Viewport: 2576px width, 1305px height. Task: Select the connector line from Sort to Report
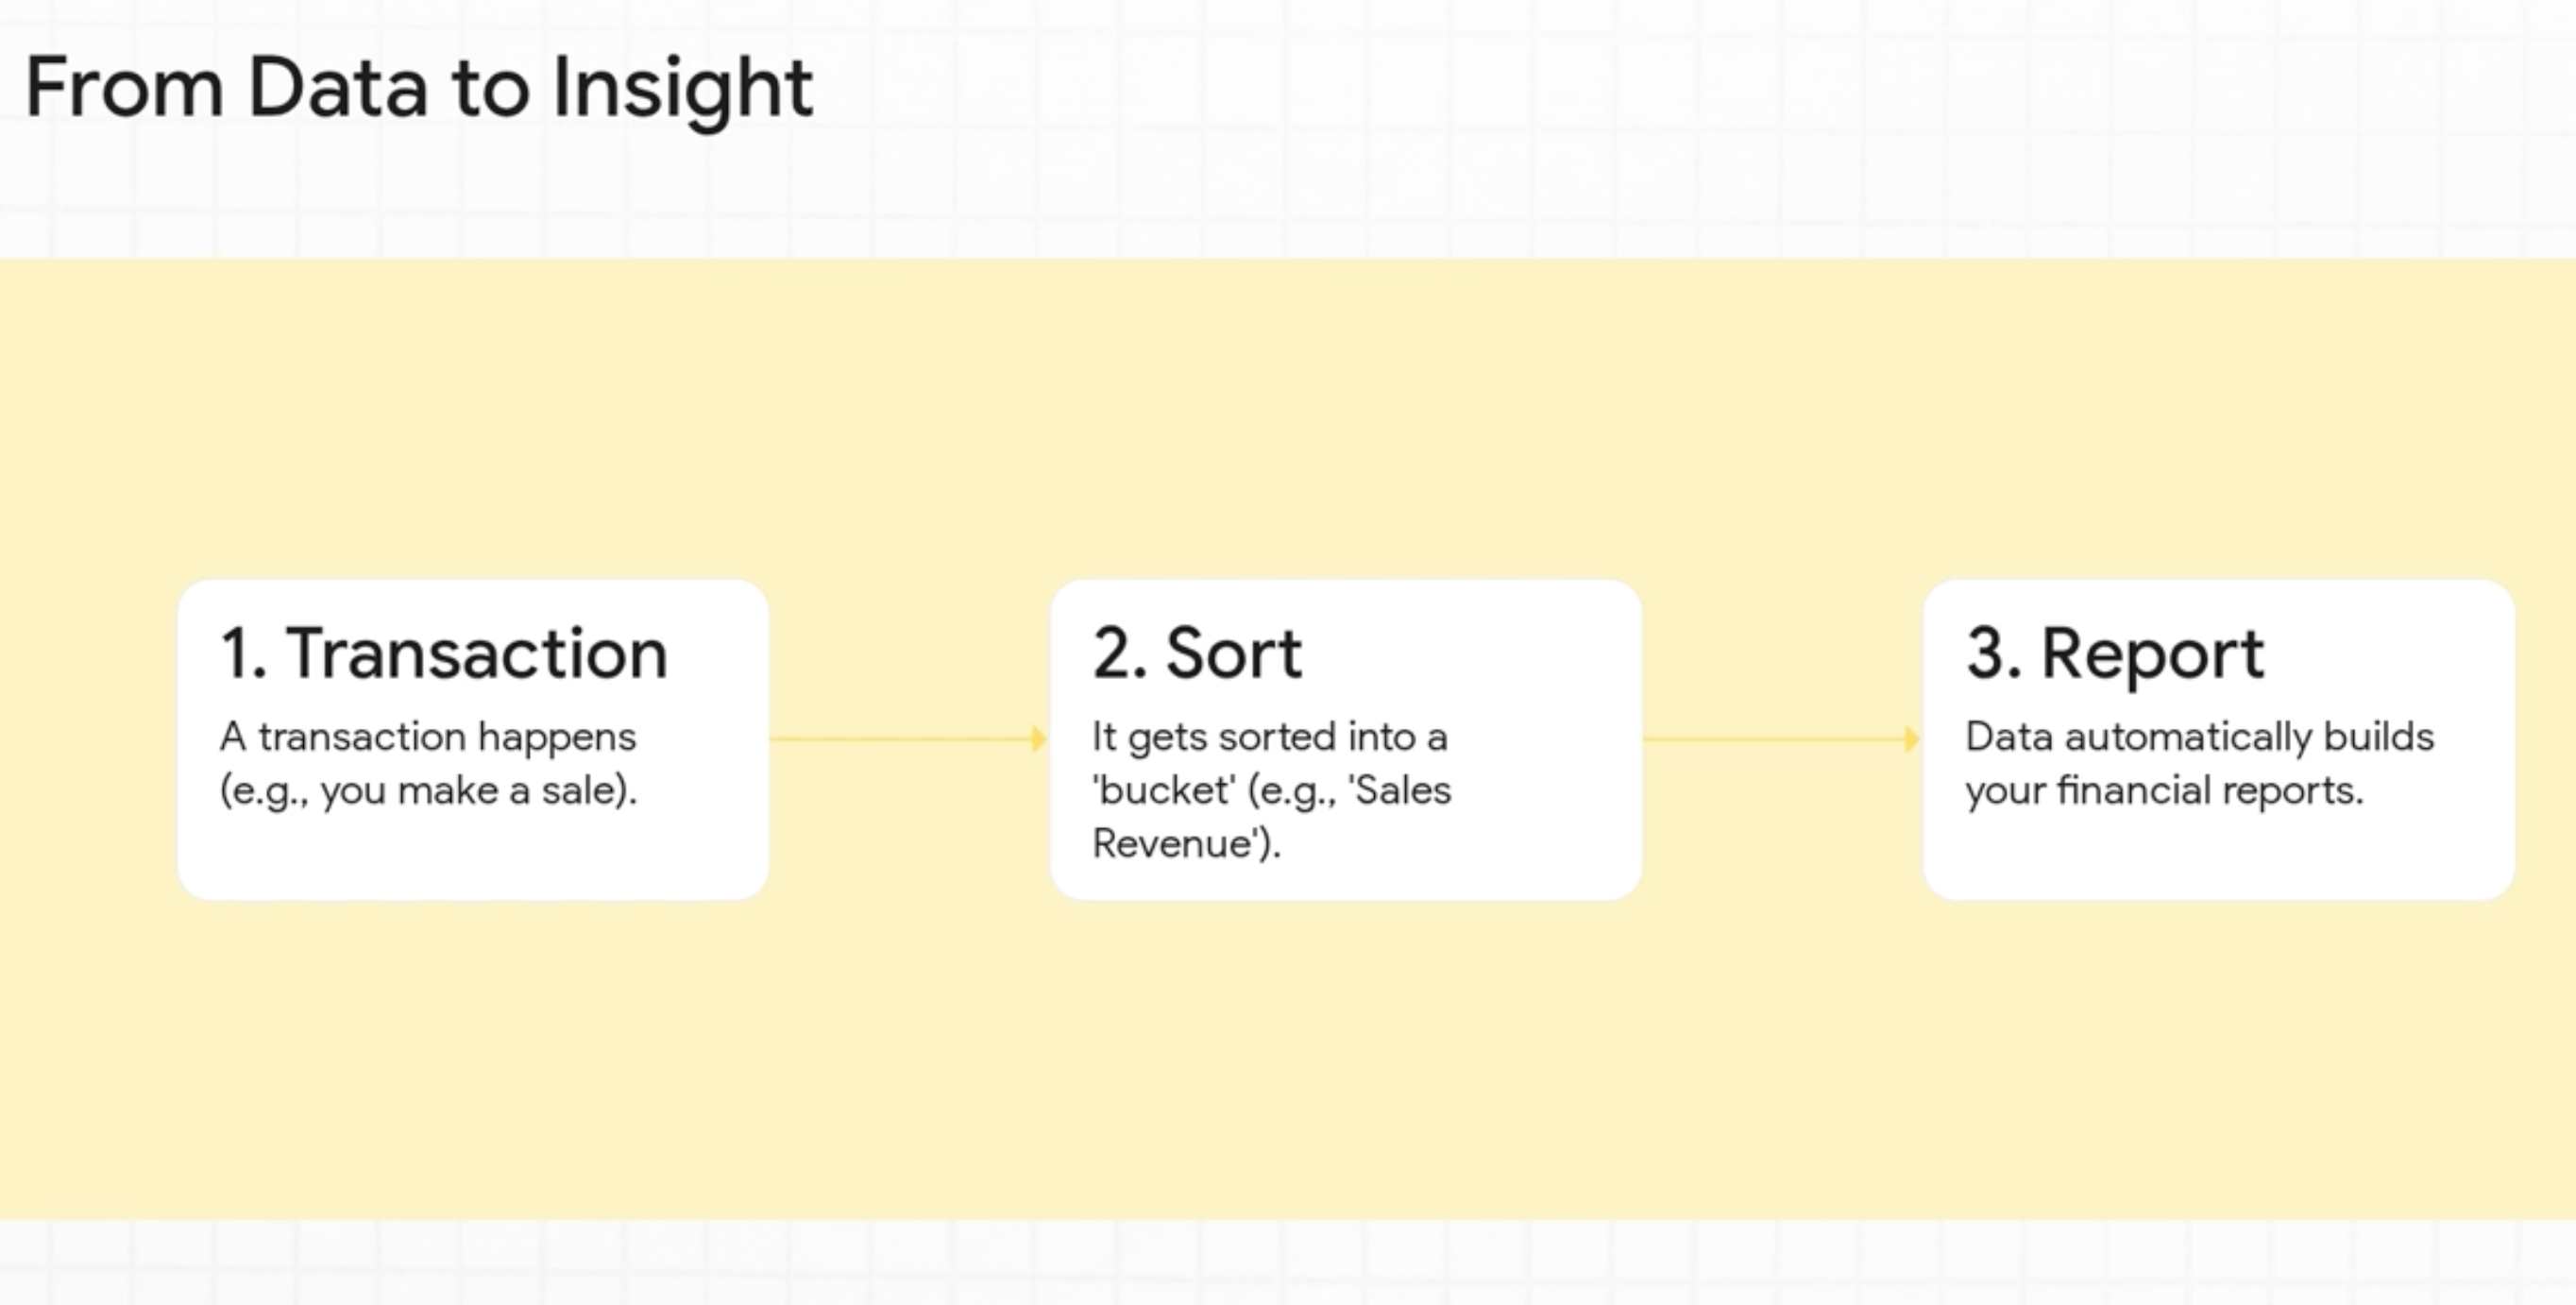[x=1775, y=740]
